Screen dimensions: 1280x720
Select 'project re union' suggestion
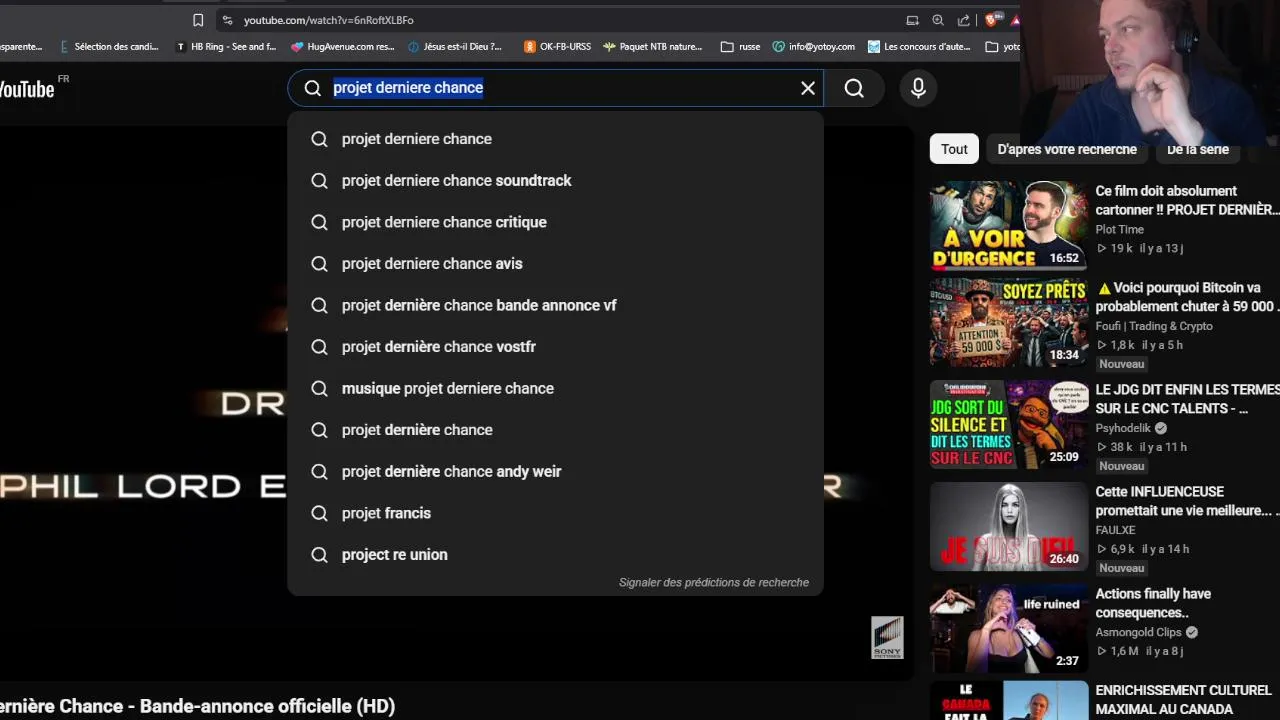(555, 554)
